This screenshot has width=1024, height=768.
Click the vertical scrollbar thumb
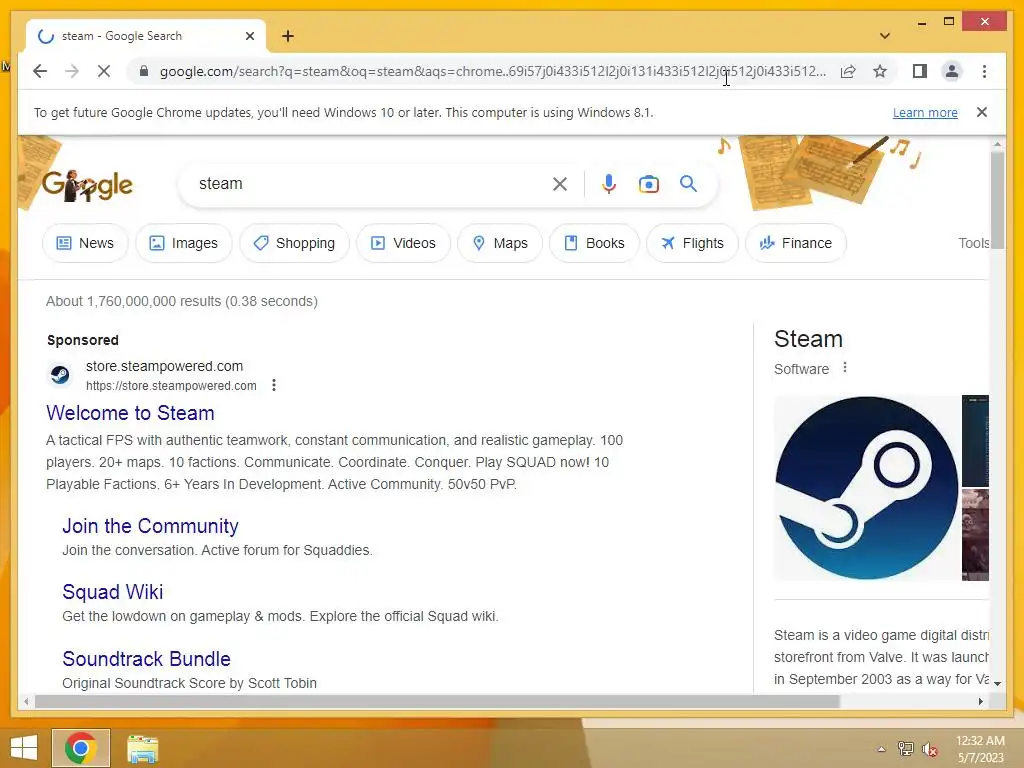tap(997, 199)
